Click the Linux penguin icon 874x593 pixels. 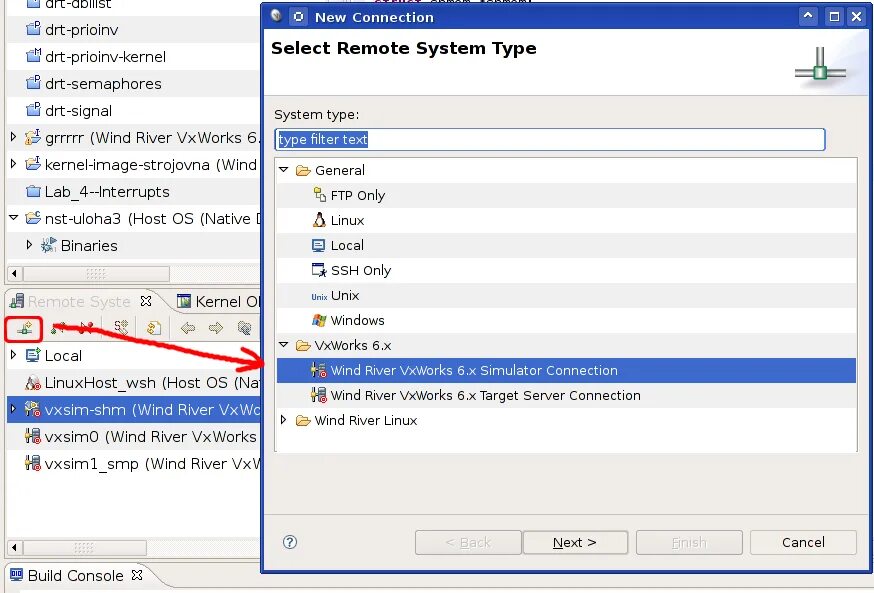(319, 220)
